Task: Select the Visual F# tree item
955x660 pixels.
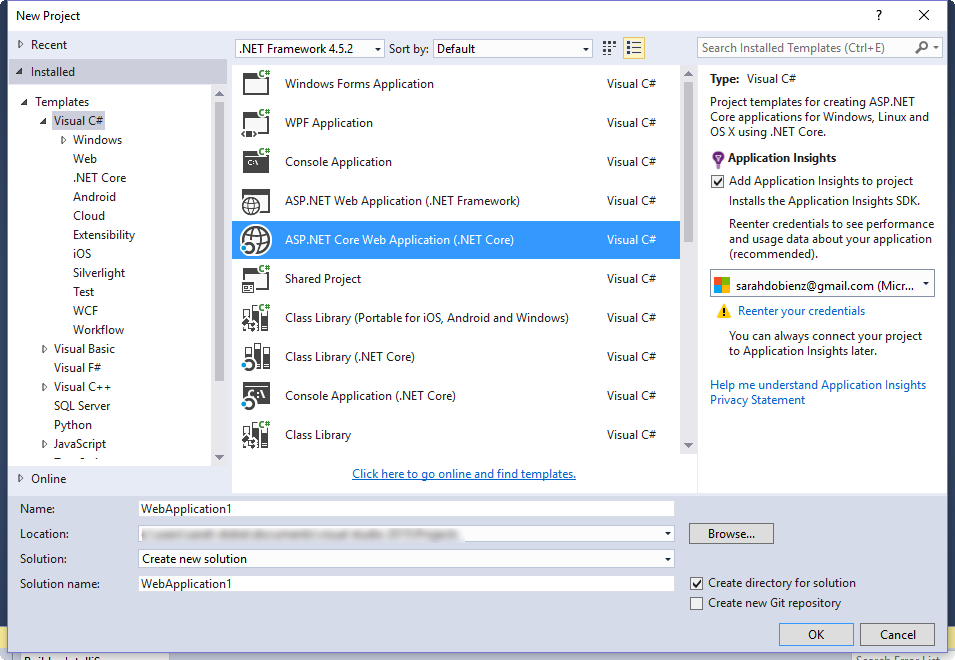Action: 77,368
